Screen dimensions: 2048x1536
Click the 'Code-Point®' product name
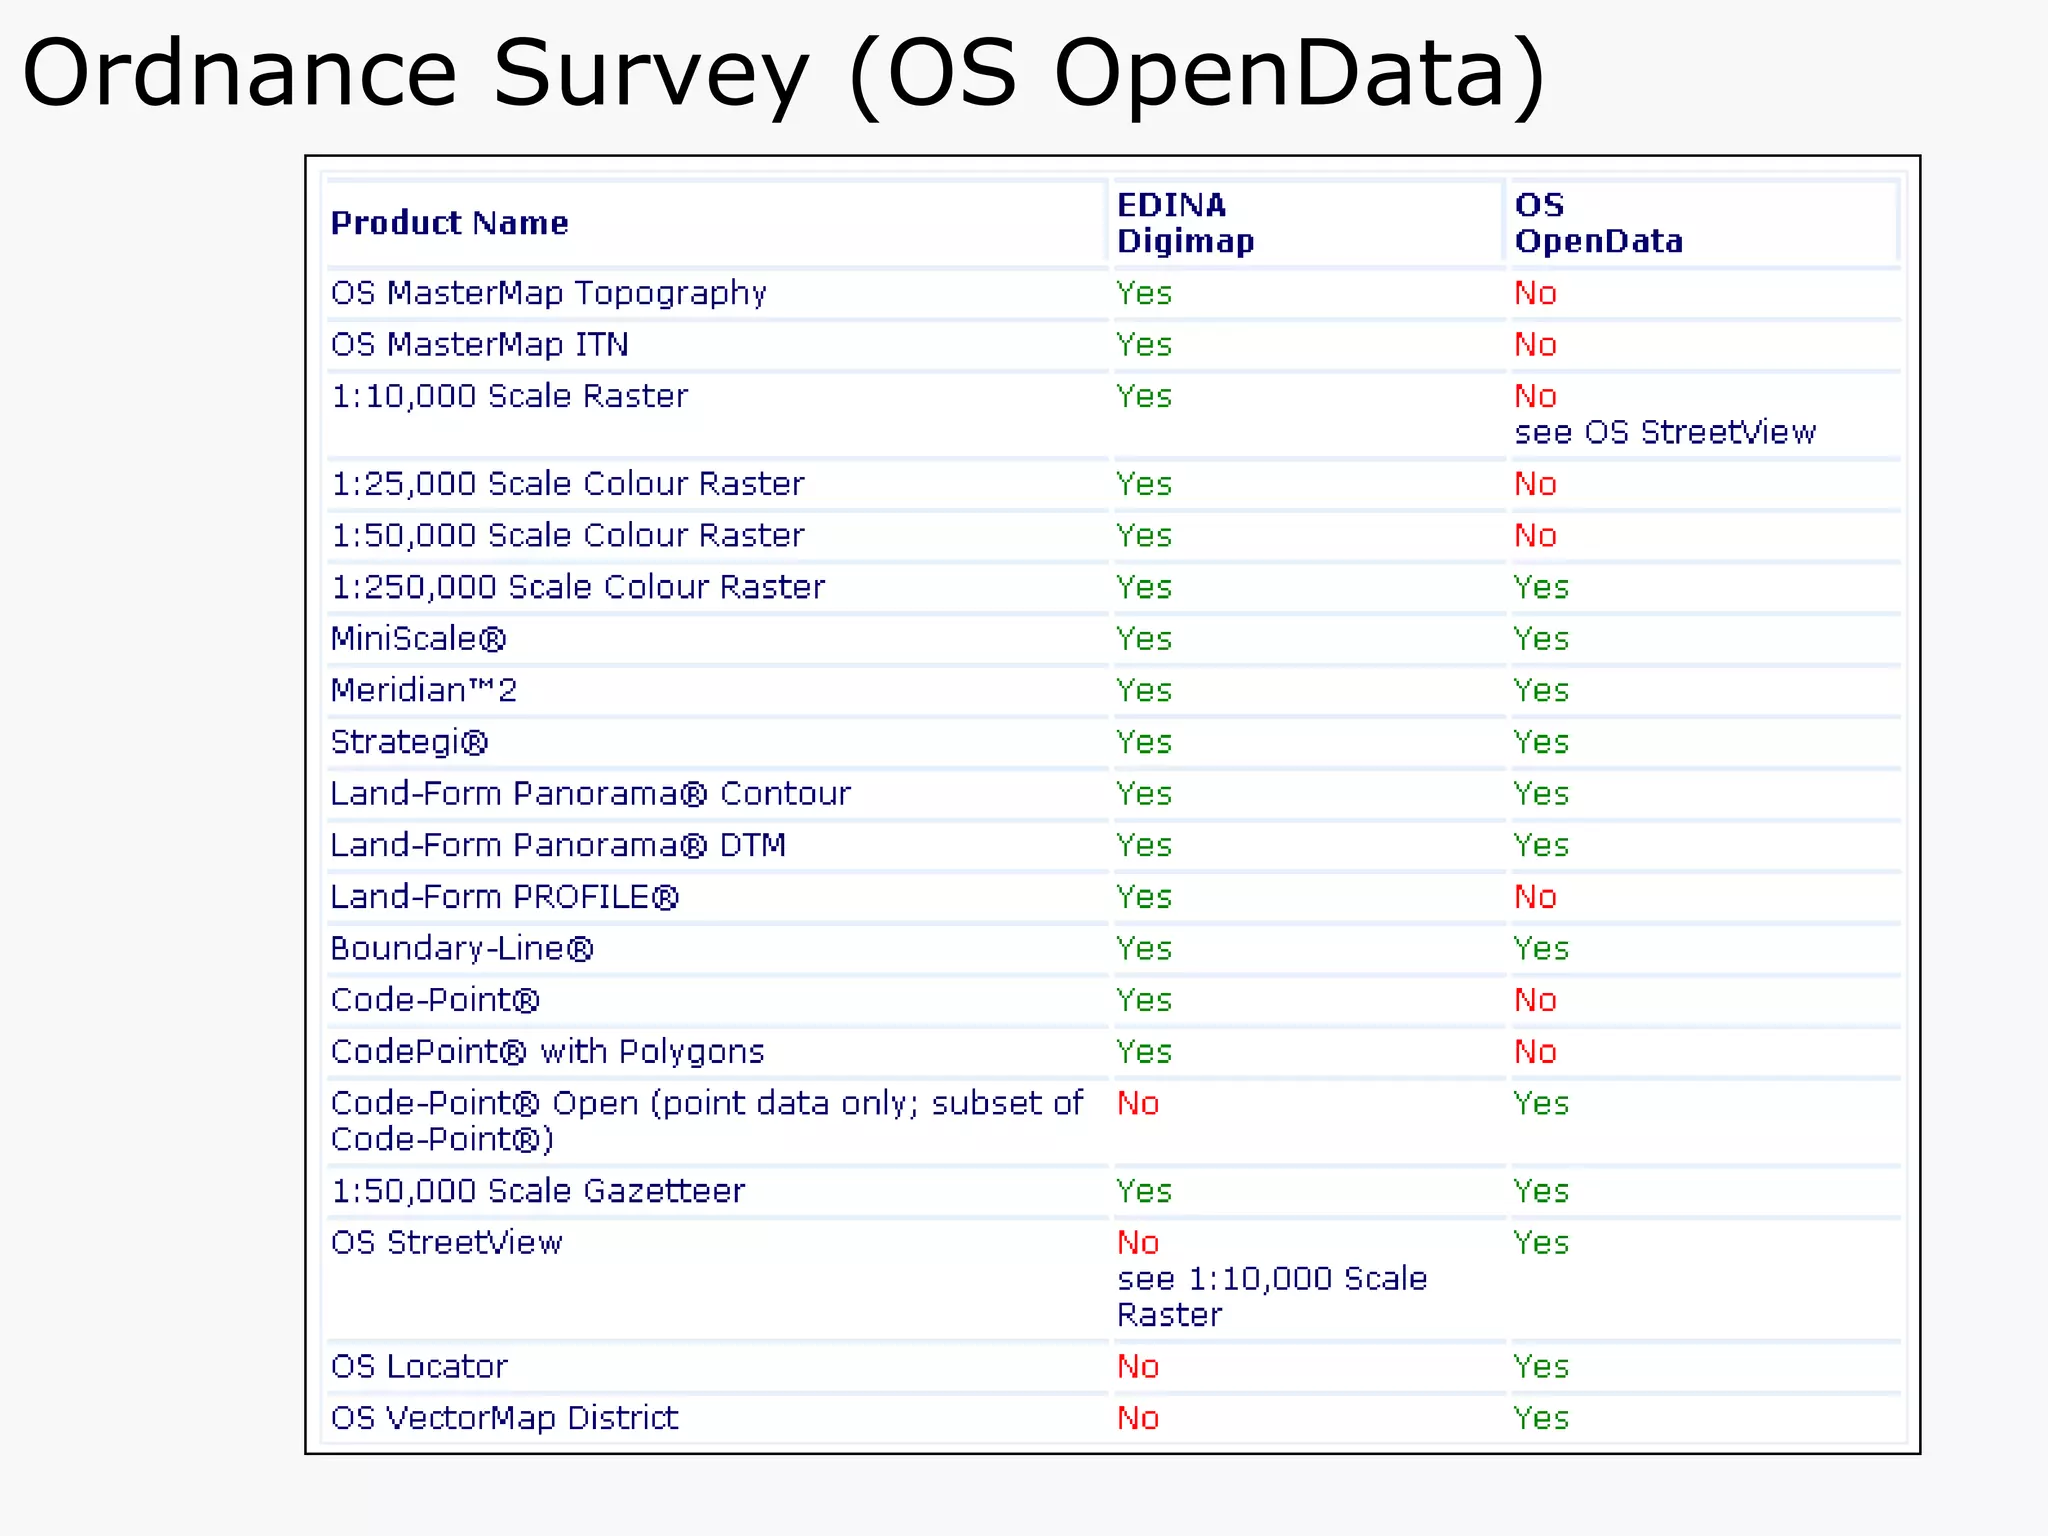434,1000
